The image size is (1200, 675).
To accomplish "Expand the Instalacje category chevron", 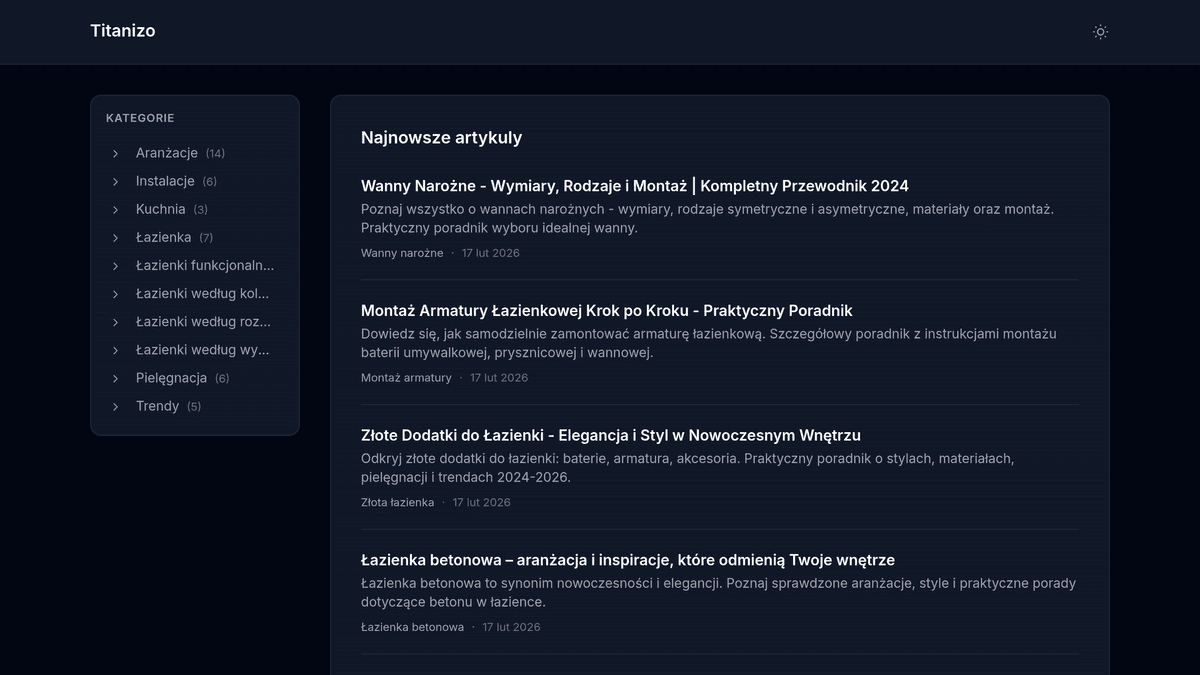I will point(115,182).
